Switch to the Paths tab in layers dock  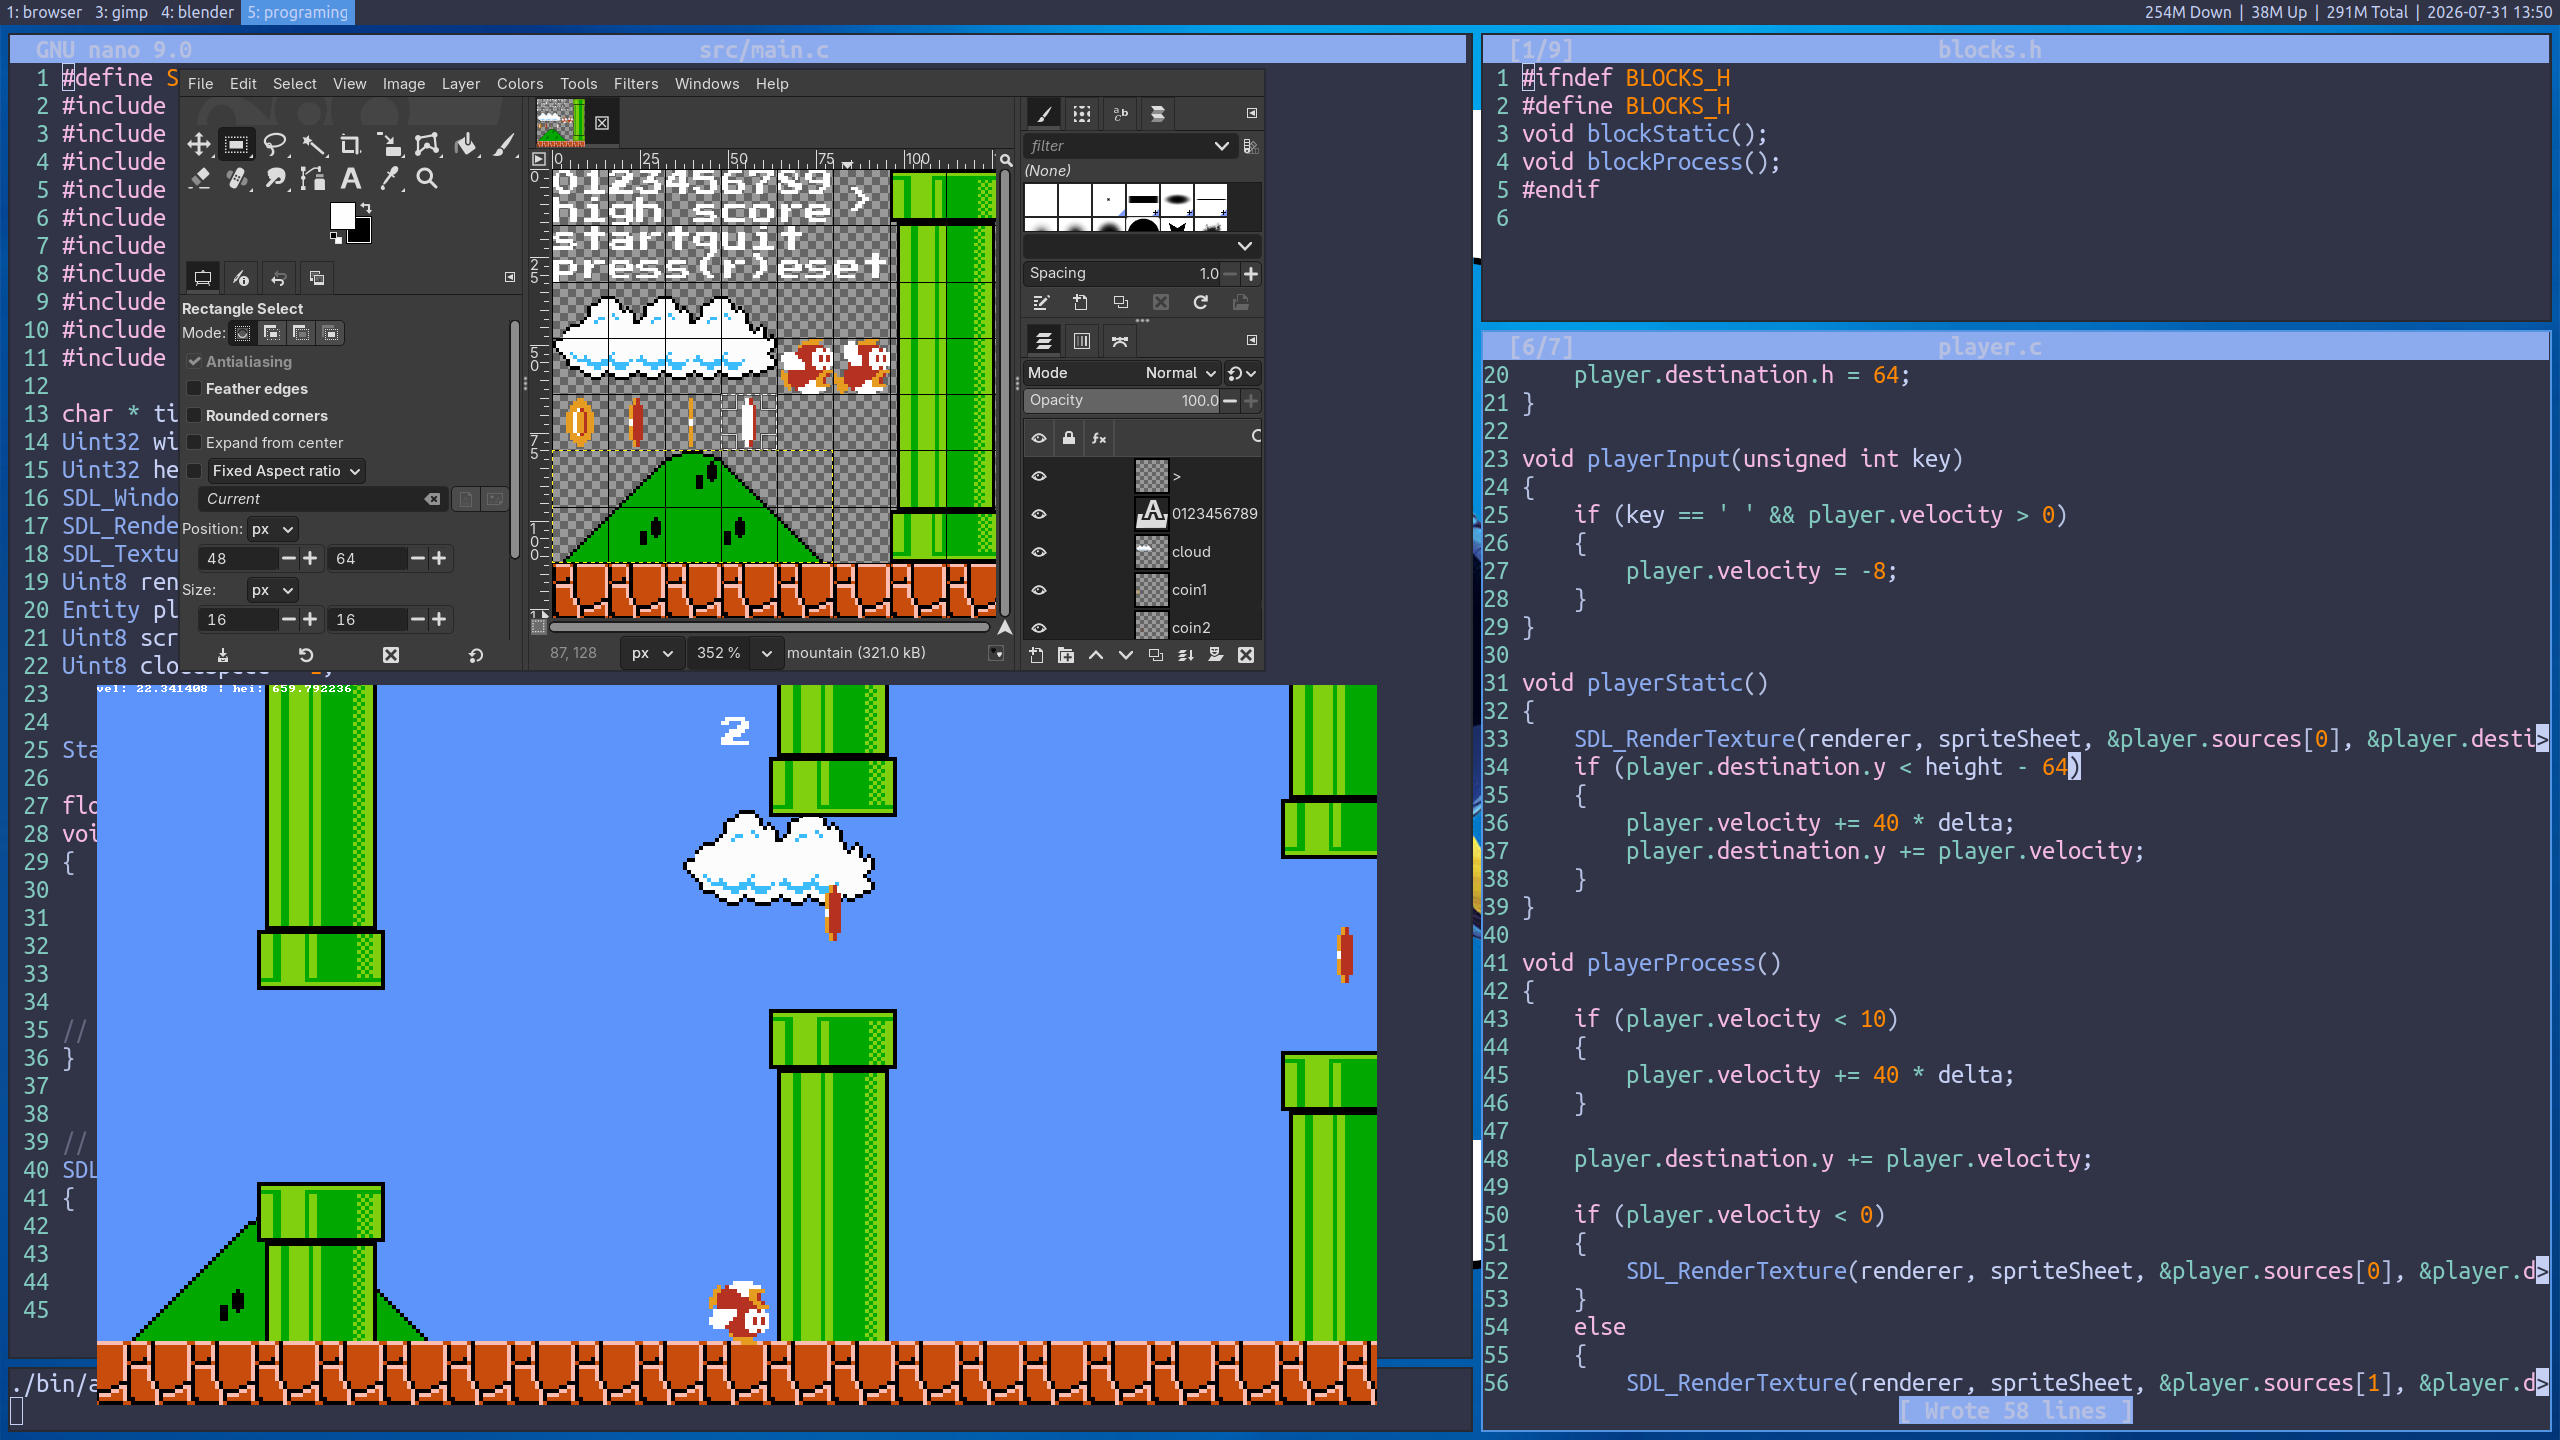(1120, 341)
